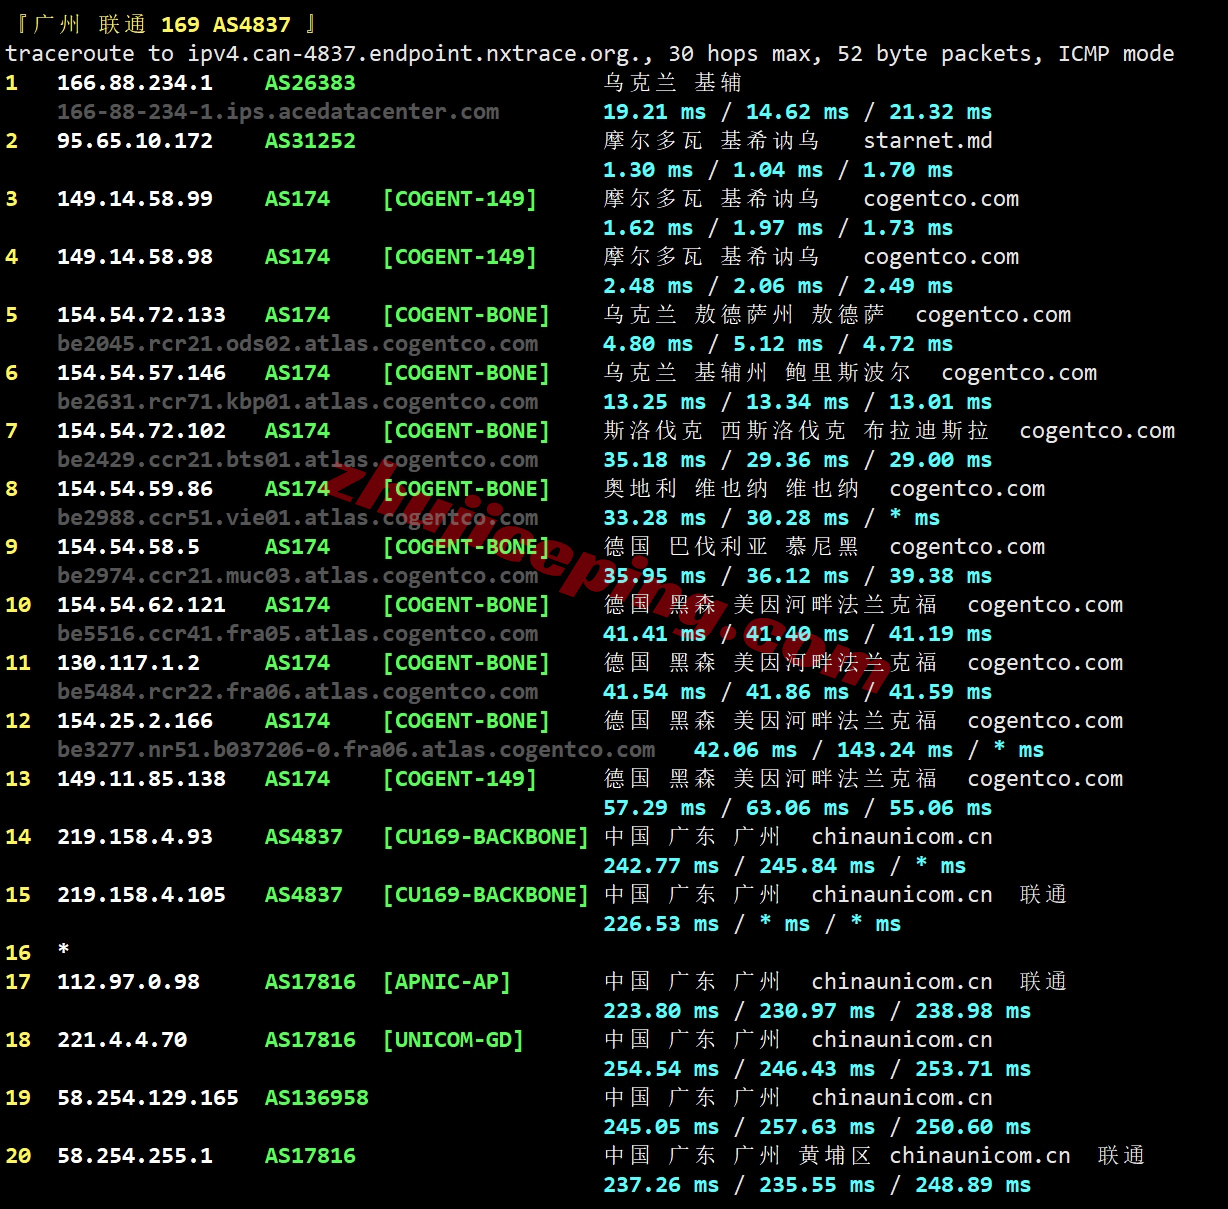The width and height of the screenshot is (1228, 1209).
Task: Click latency value 57.29 ms
Action: [x=655, y=808]
